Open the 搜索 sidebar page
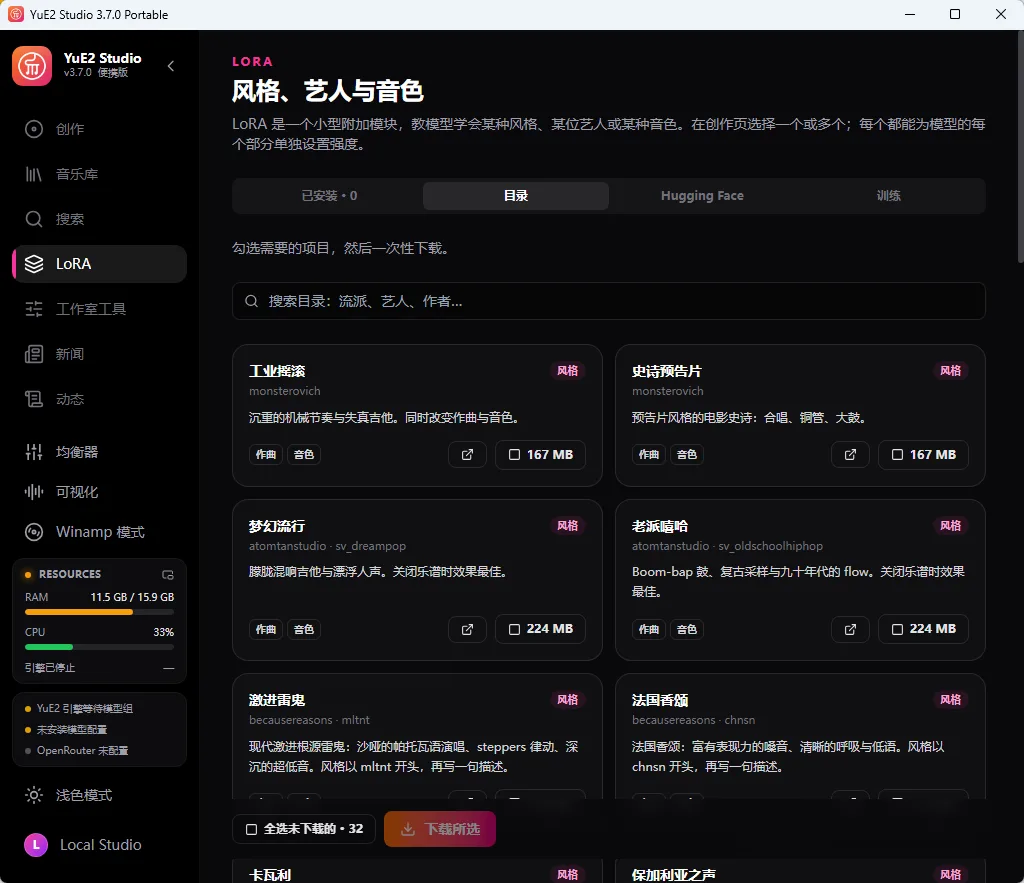This screenshot has height=883, width=1024. click(x=99, y=219)
